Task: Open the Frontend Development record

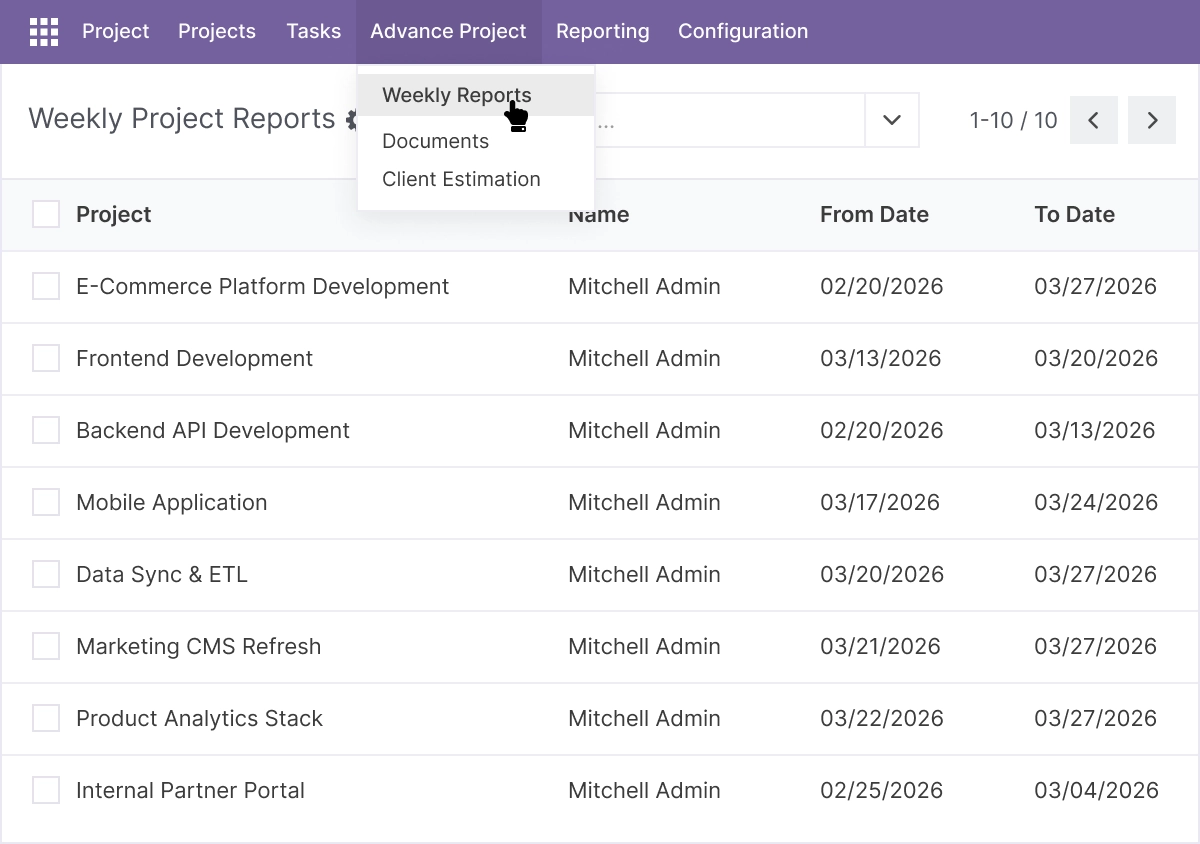Action: coord(194,358)
